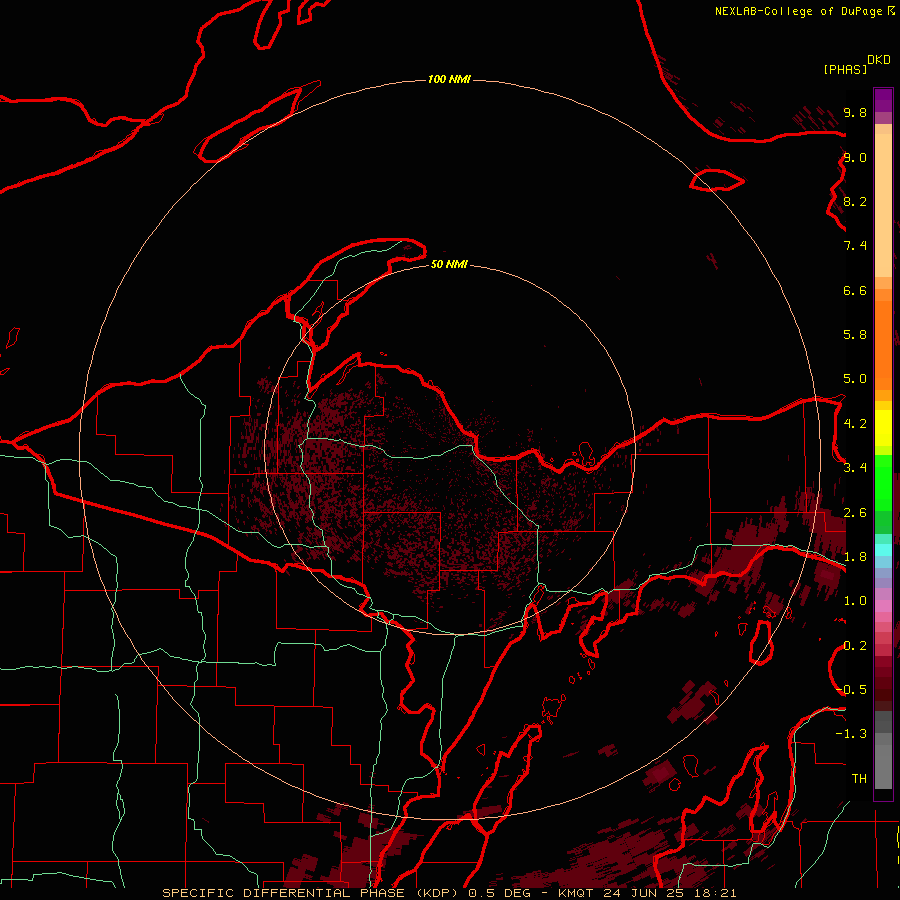Click the 50 NMI range ring label

tap(449, 264)
